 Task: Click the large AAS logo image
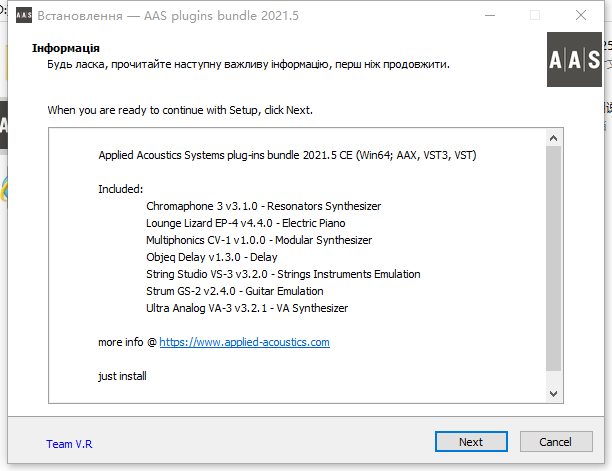pyautogui.click(x=574, y=59)
